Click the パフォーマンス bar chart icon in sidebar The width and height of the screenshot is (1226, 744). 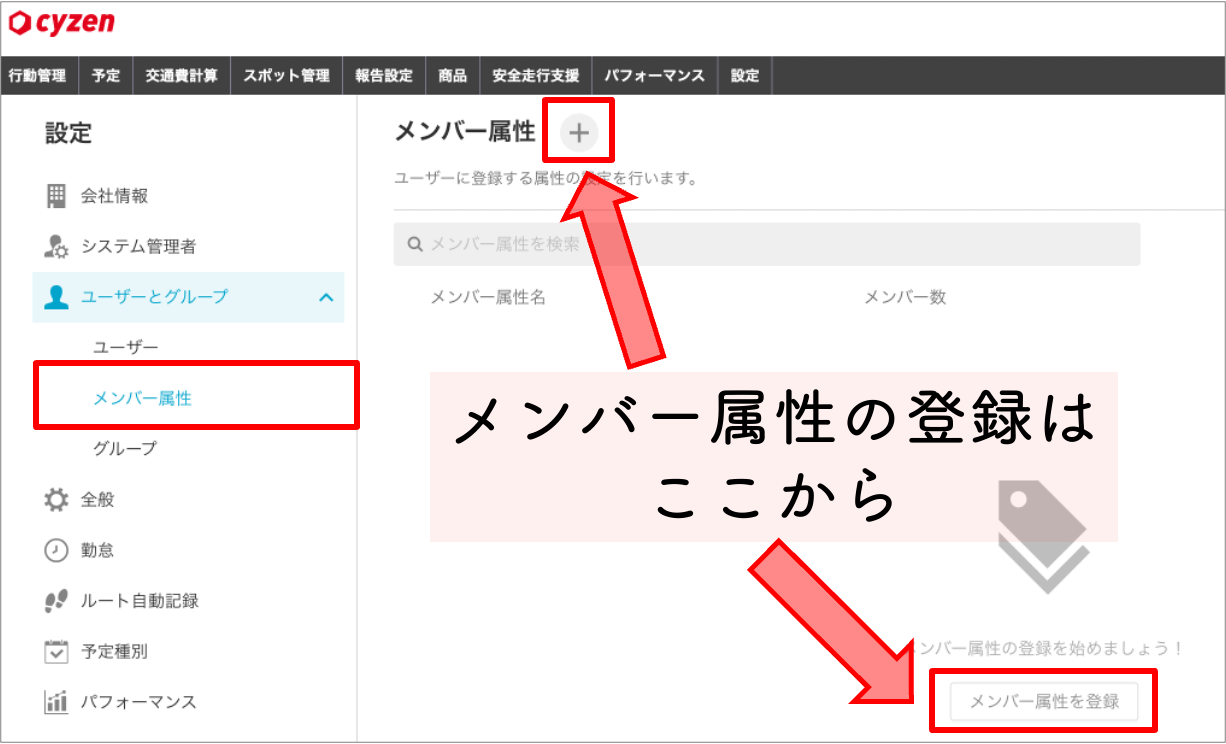click(x=57, y=702)
